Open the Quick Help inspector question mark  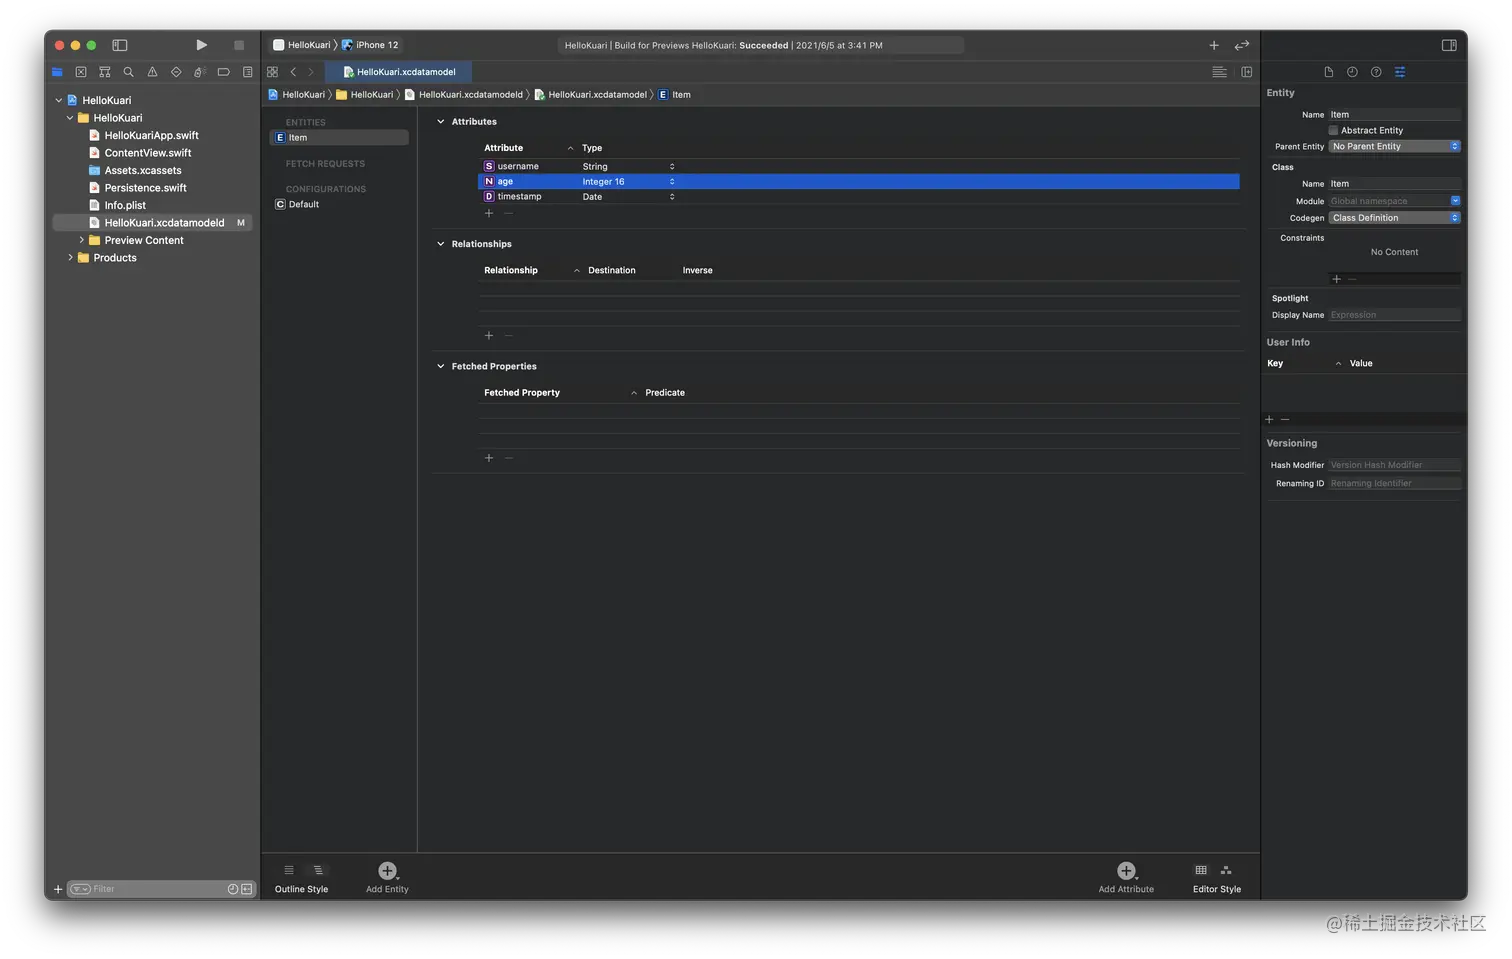[x=1375, y=71]
